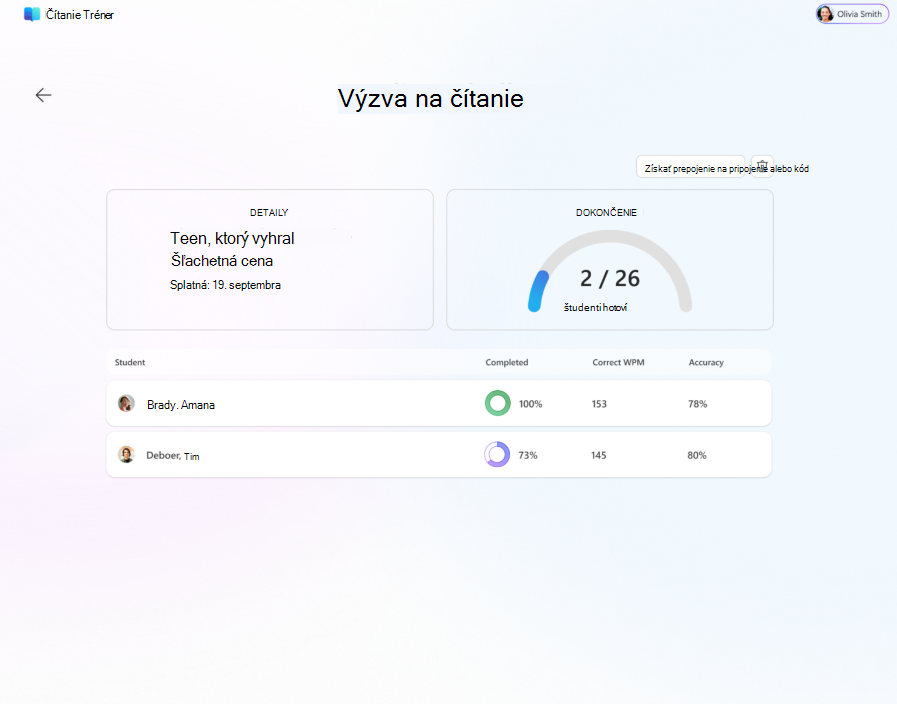Sort by the Correct WPM column header

tap(618, 363)
